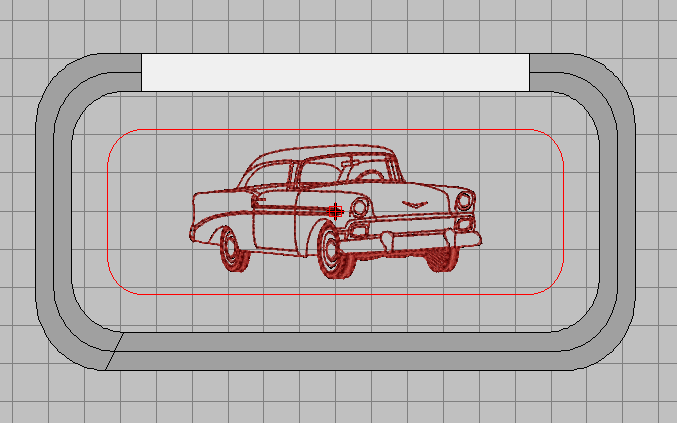Click the white bracket atop the hoop

[x=335, y=72]
